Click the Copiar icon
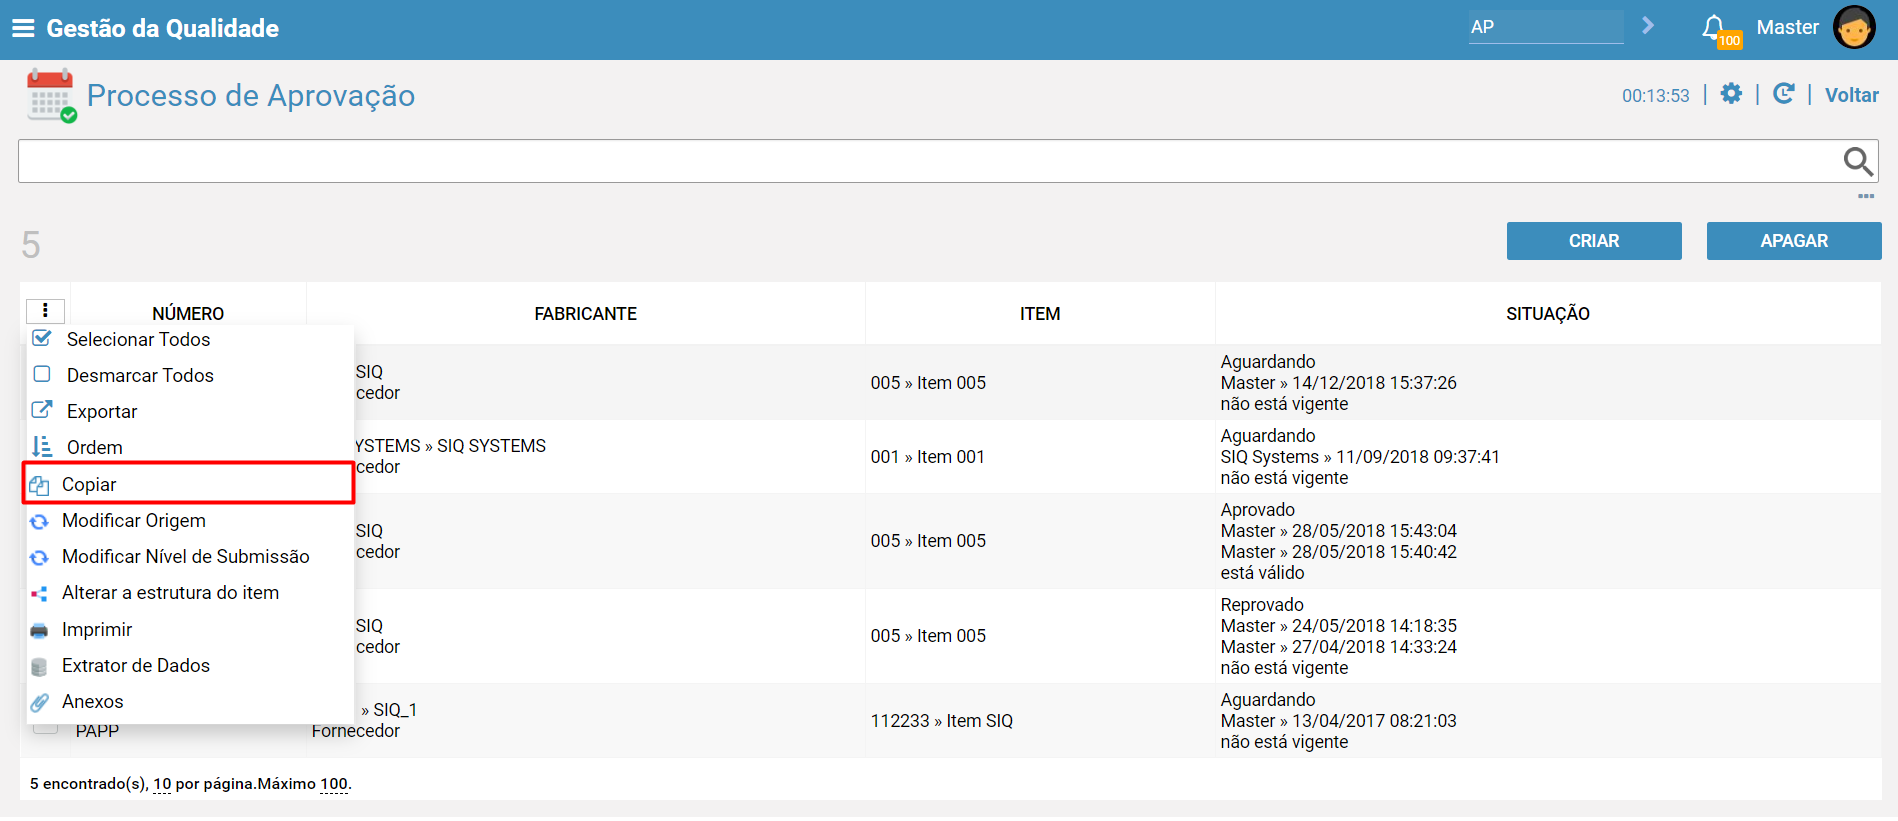This screenshot has height=821, width=1898. pyautogui.click(x=39, y=485)
